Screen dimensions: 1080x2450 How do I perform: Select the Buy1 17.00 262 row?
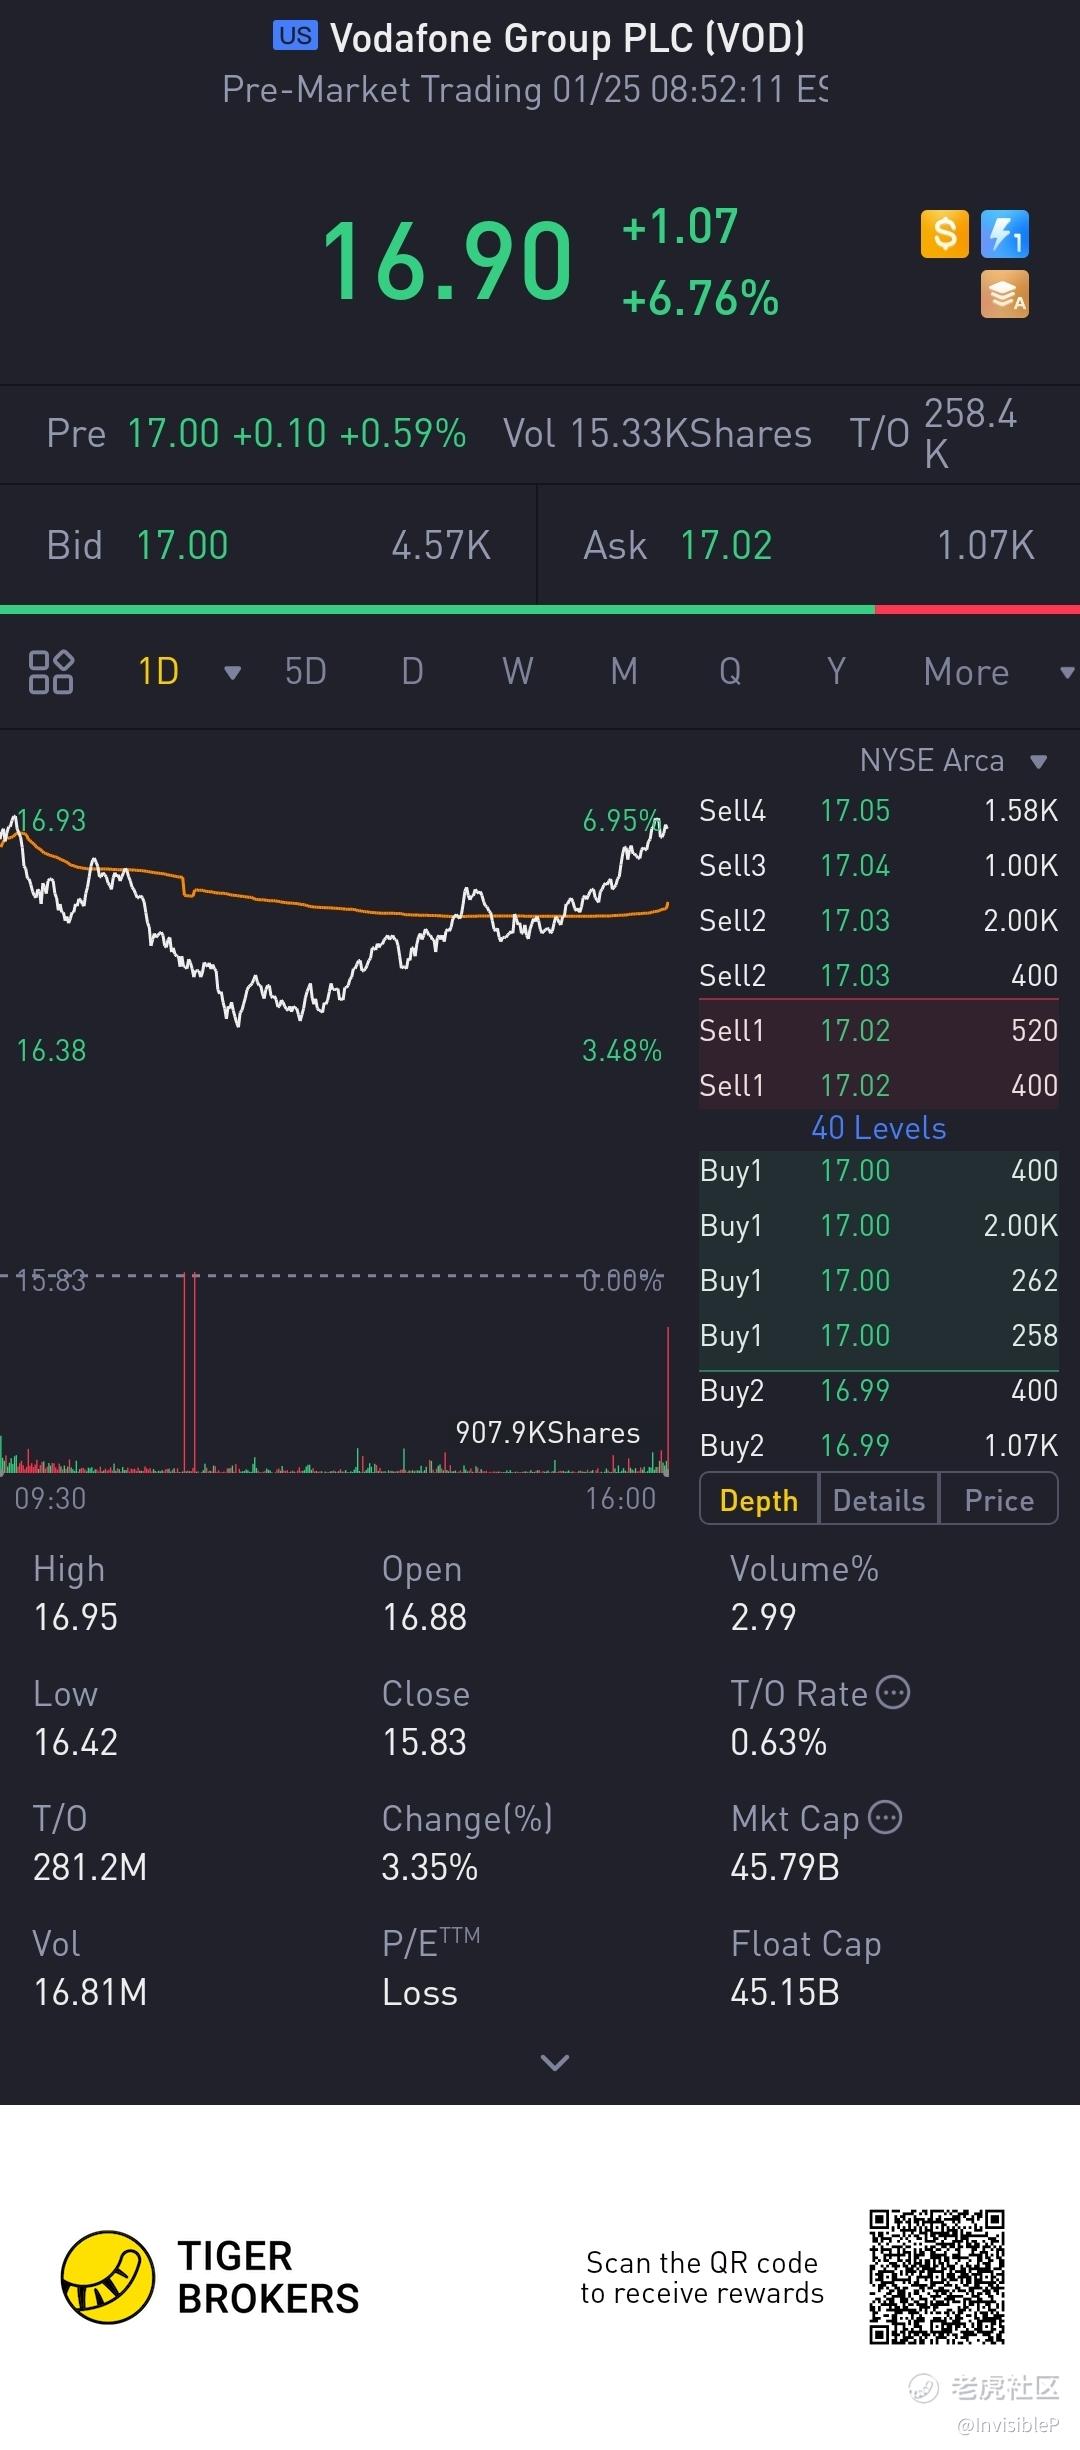click(879, 1281)
